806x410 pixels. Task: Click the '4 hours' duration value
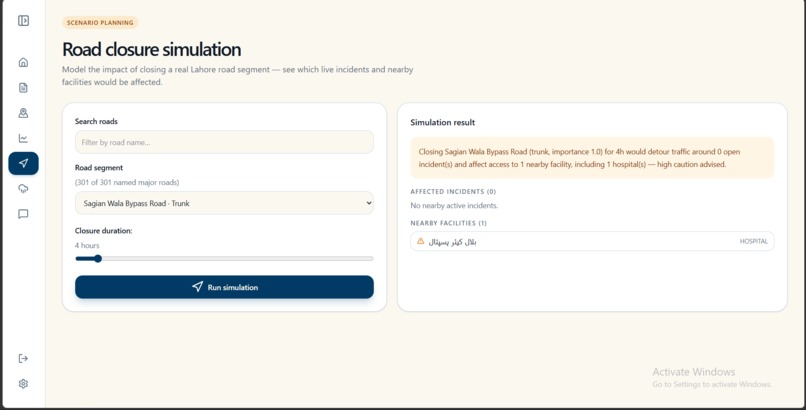pos(87,246)
